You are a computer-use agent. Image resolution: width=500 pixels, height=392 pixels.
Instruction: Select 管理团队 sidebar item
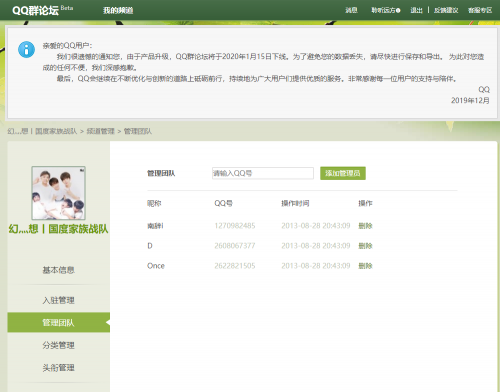click(x=59, y=322)
